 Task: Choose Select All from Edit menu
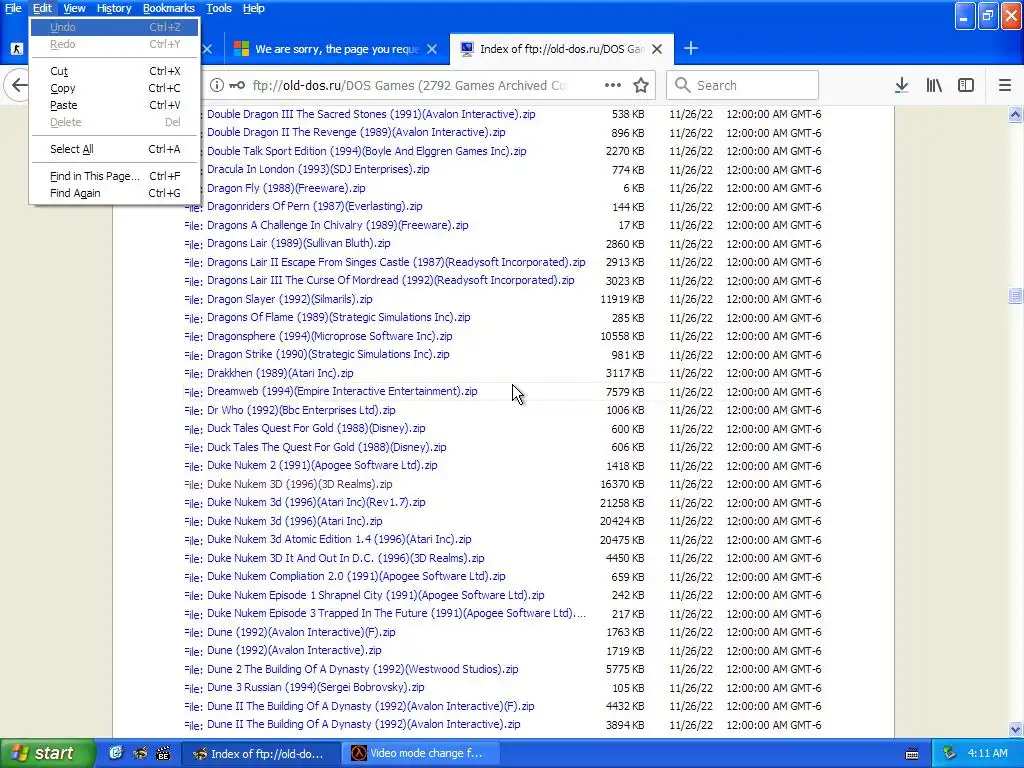click(114, 149)
